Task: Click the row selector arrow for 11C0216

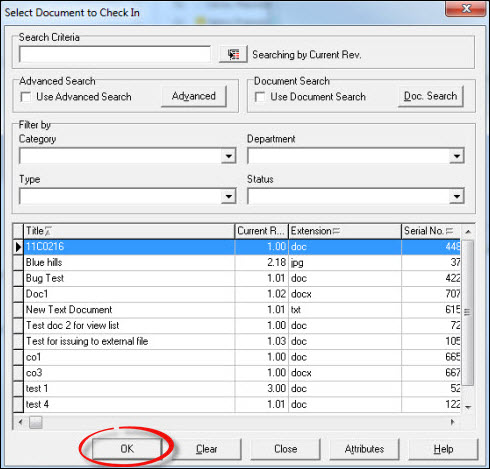Action: click(x=18, y=247)
